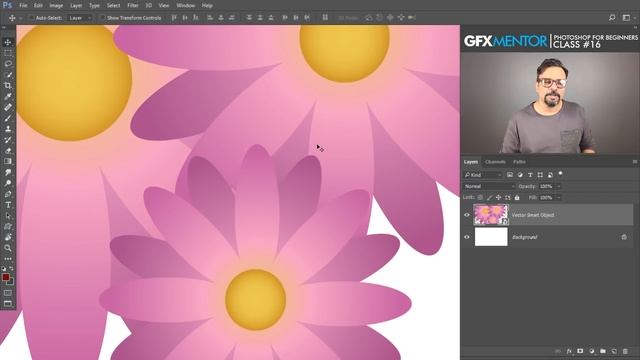The image size is (640, 360).
Task: Filter for adjustment layers icon
Action: pyautogui.click(x=520, y=175)
